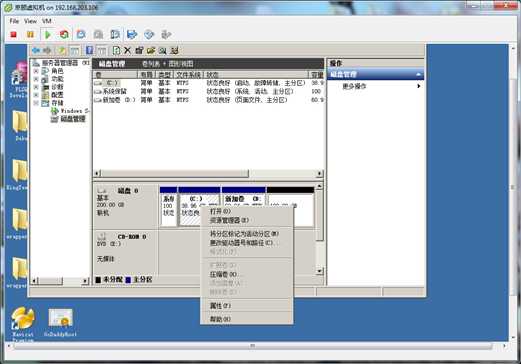Image resolution: width=521 pixels, height=364 pixels.
Task: Click the yellow Suspend VM icon
Action: [30, 34]
